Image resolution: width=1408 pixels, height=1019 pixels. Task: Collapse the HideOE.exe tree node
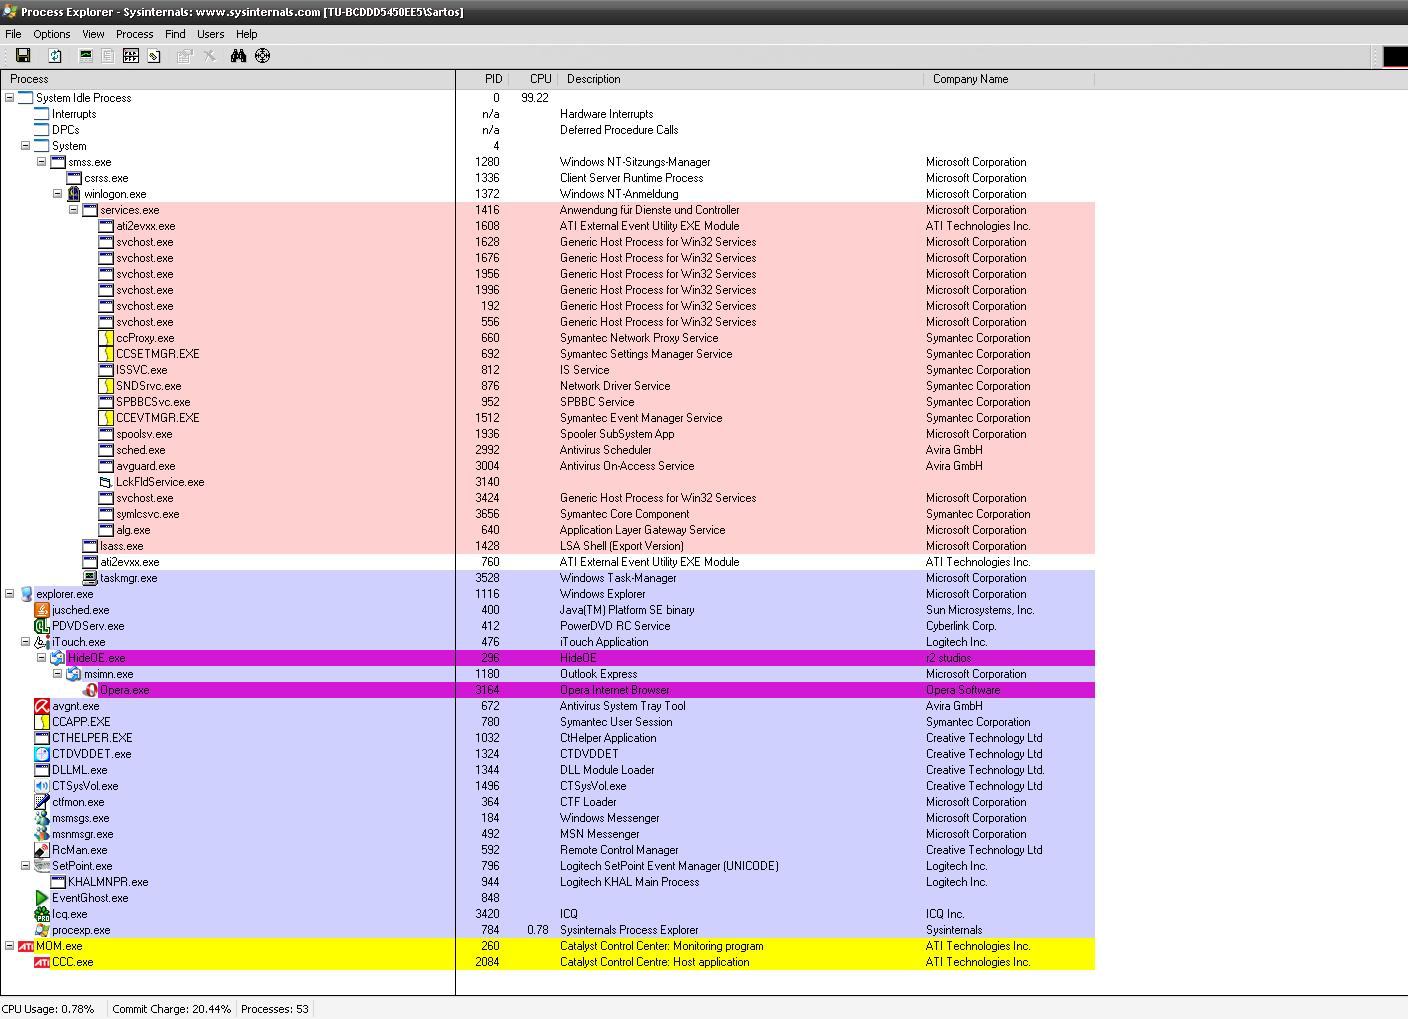point(42,658)
